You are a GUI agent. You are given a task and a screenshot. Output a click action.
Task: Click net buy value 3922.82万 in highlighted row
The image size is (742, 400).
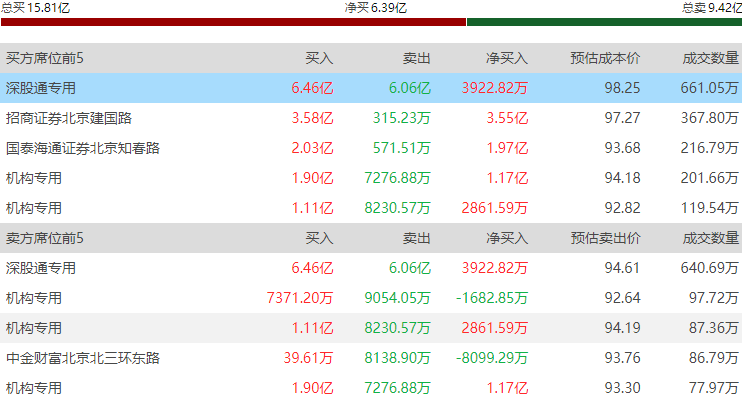coord(495,88)
